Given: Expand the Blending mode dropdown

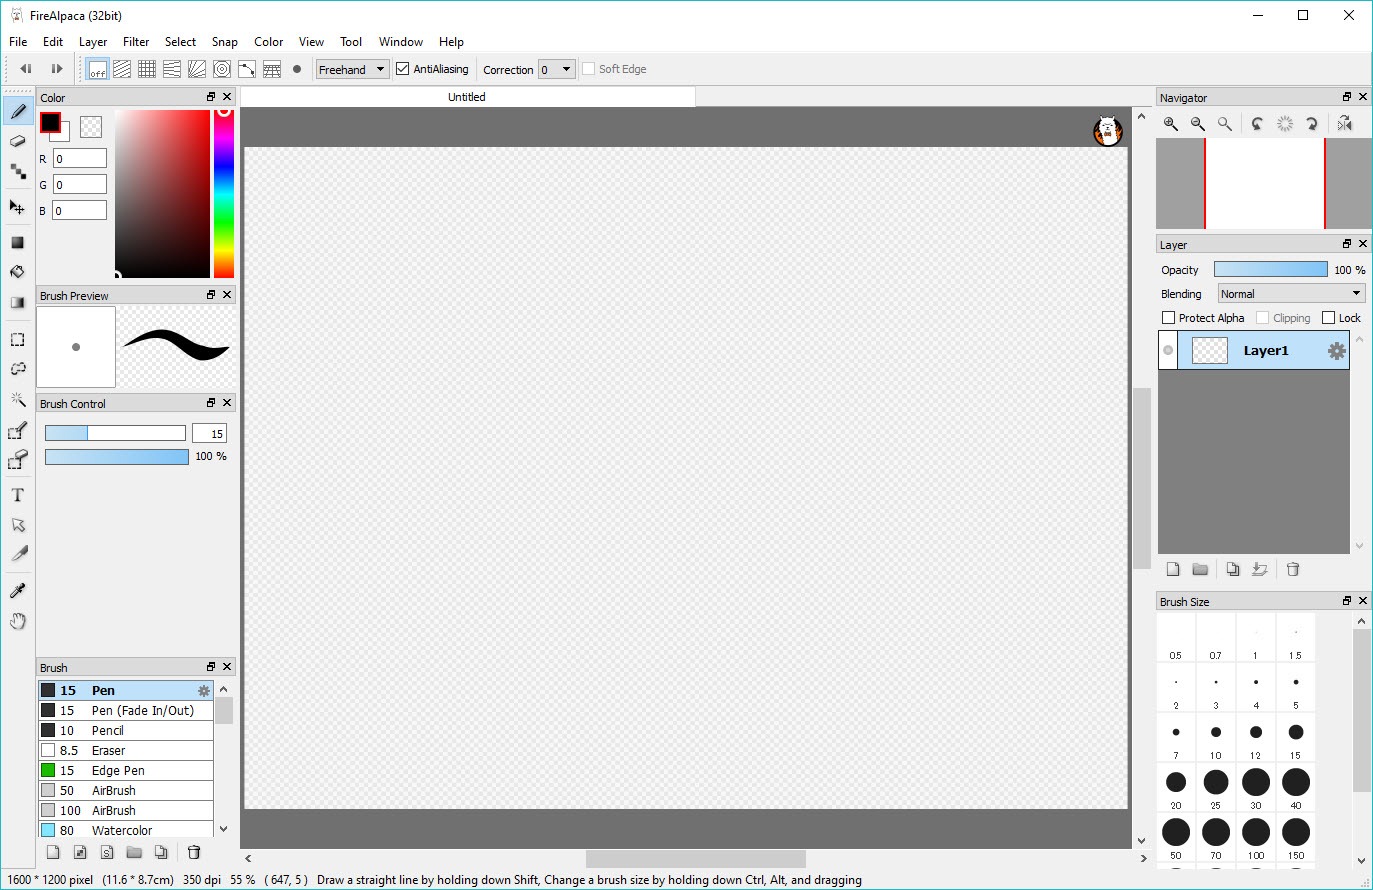Looking at the screenshot, I should (x=1290, y=294).
